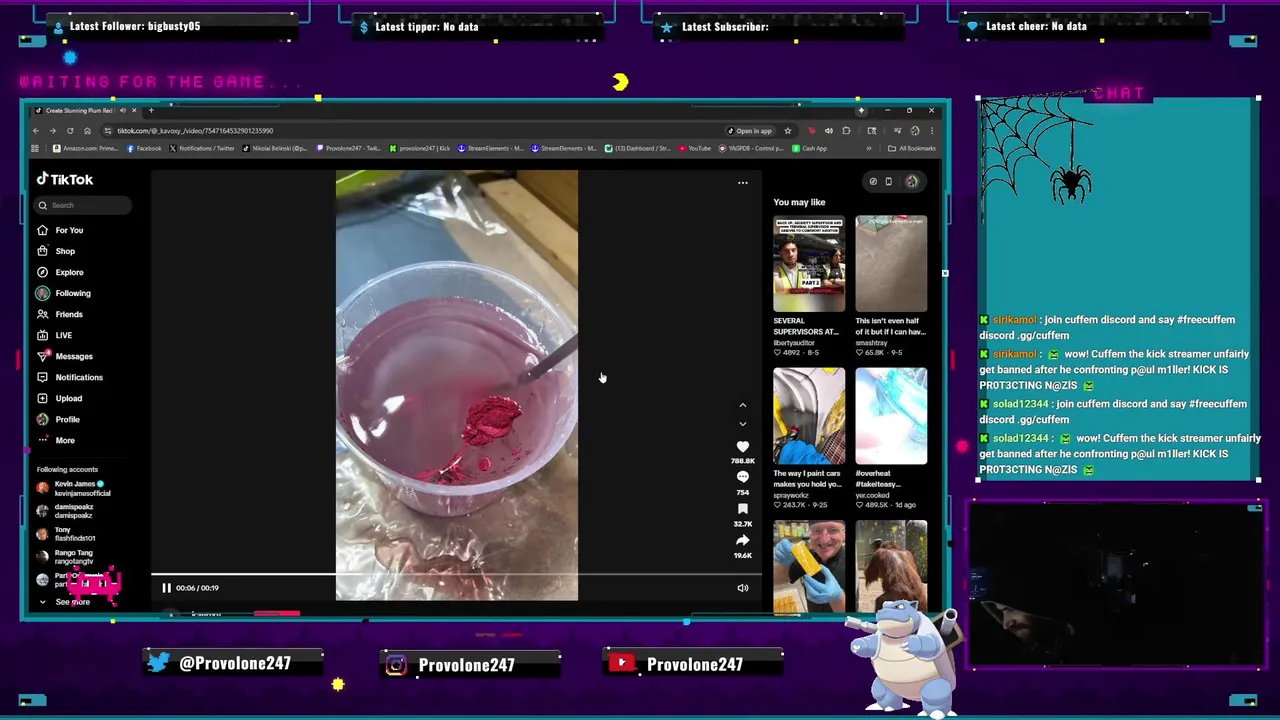Open SEVERAL SUPERVISORS video thumbnail
Image resolution: width=1280 pixels, height=720 pixels.
click(809, 264)
